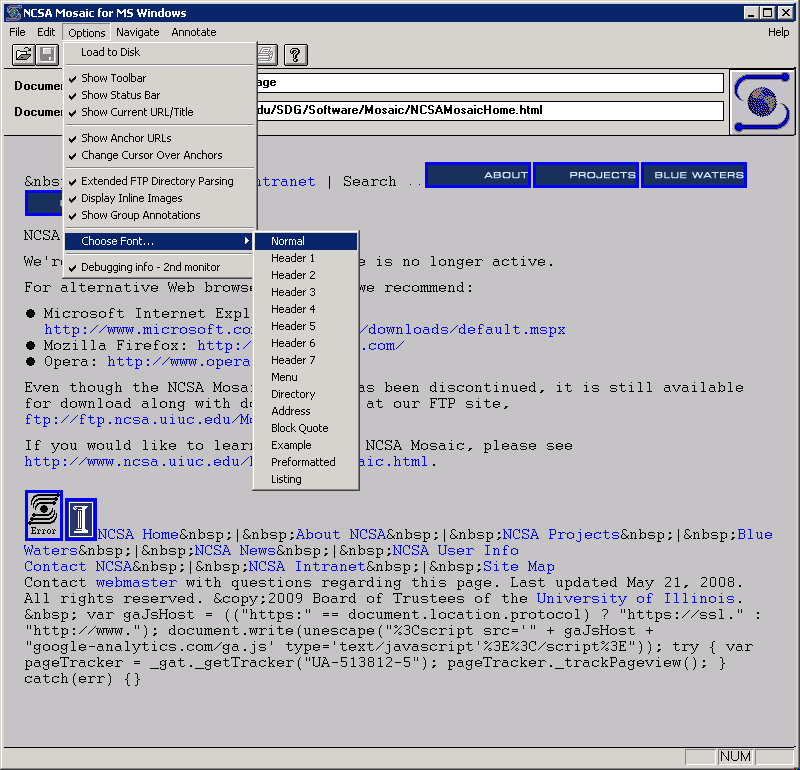Image resolution: width=800 pixels, height=770 pixels.
Task: Choose Address font style
Action: (306, 411)
